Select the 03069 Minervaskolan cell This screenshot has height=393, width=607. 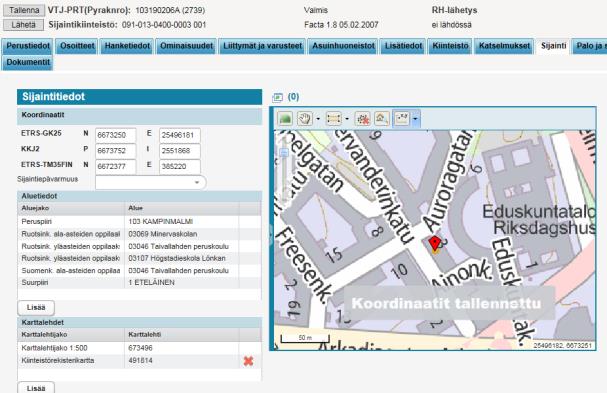pyautogui.click(x=182, y=234)
